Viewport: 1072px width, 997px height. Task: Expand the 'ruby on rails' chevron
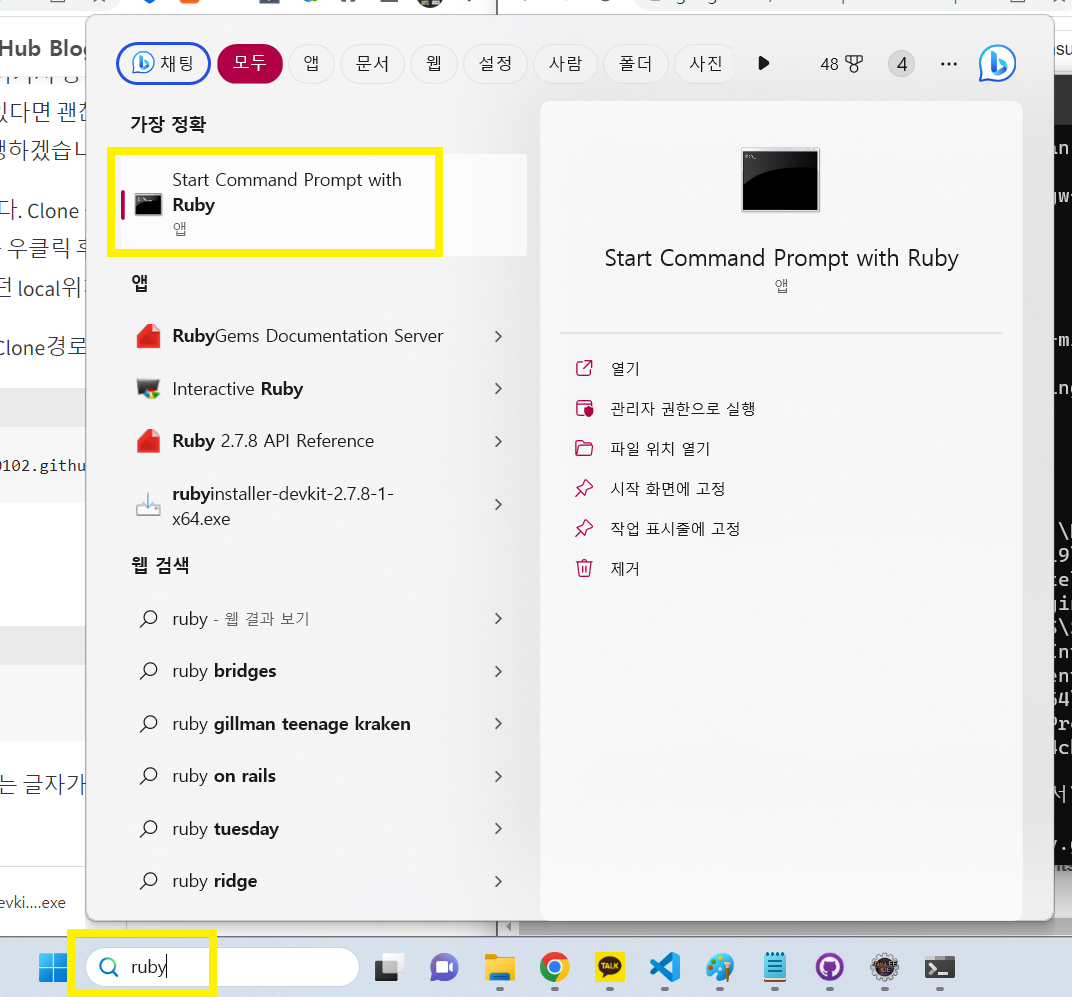[x=498, y=776]
